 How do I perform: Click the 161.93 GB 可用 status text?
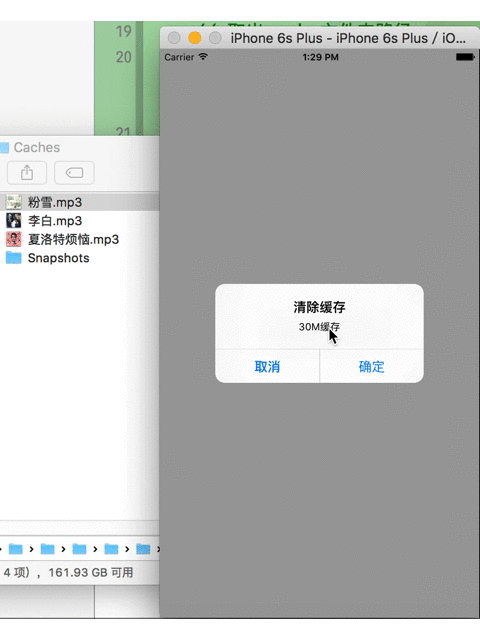tap(91, 573)
